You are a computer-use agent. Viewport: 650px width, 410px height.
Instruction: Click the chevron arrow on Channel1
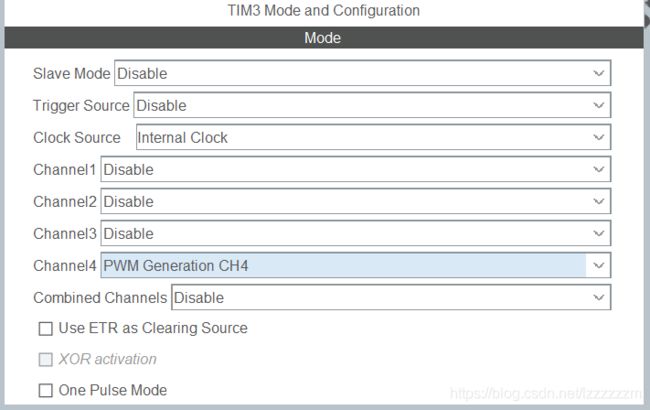(x=598, y=170)
